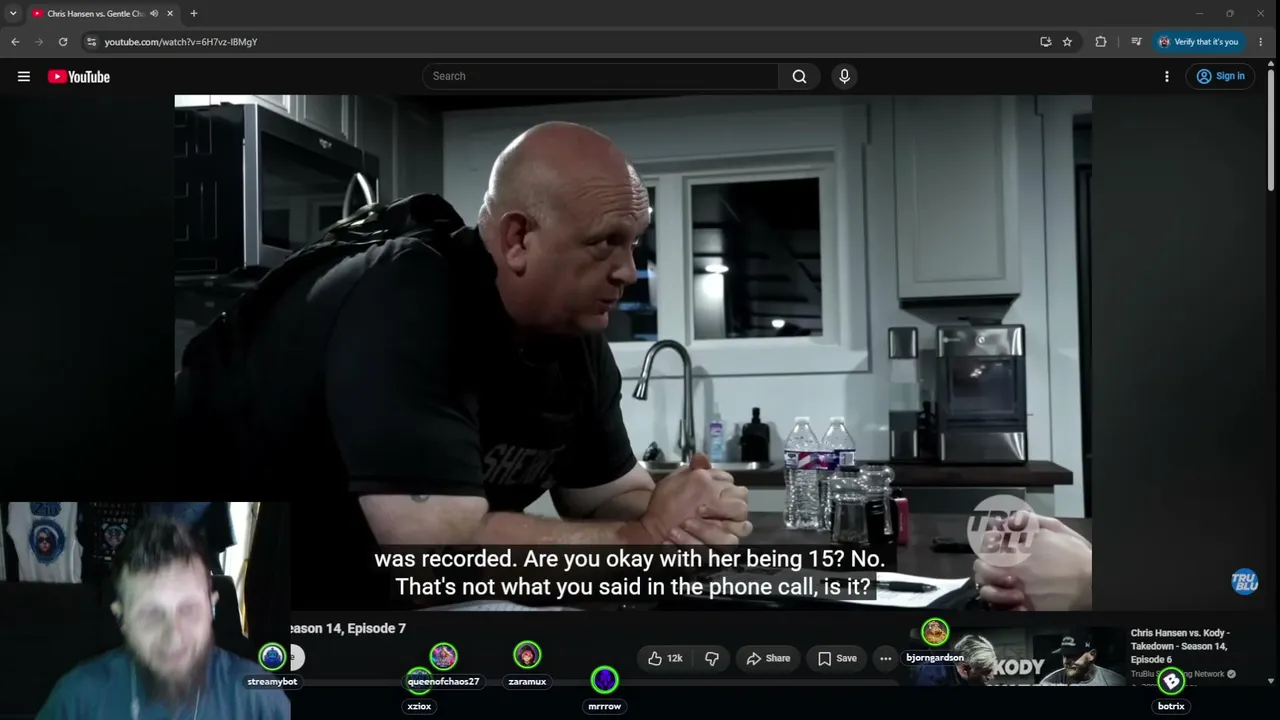
Task: Click the zaramux avatar
Action: point(527,655)
